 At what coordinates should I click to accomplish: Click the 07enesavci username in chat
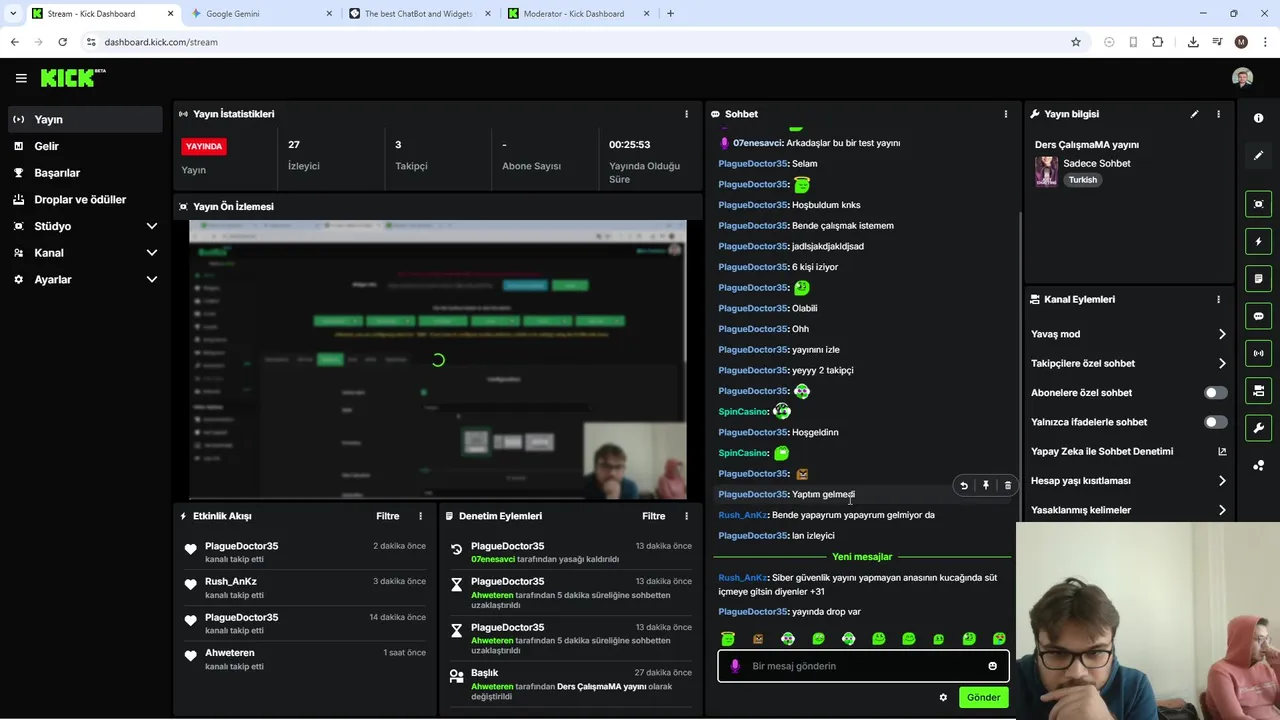coord(759,143)
